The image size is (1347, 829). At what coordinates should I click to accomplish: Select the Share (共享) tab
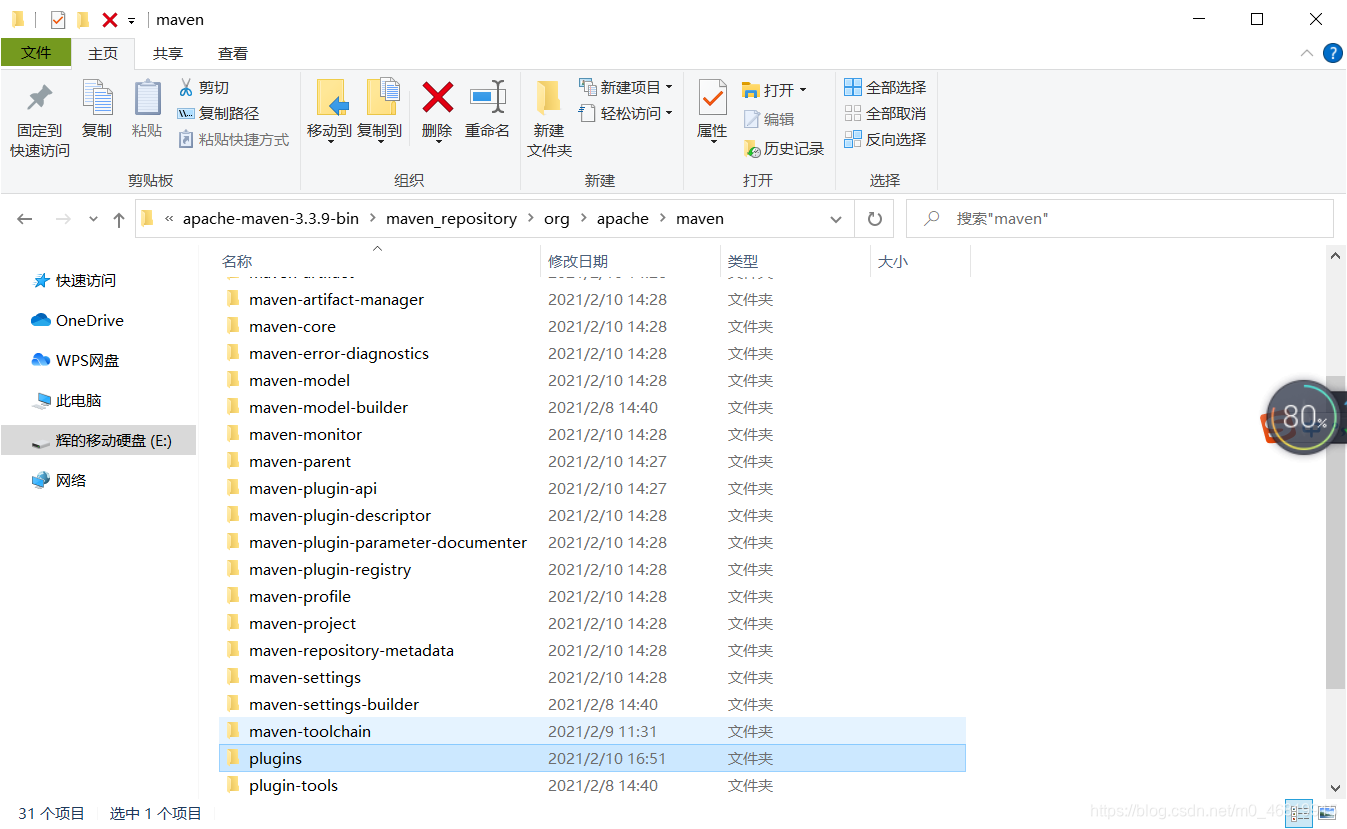point(168,53)
